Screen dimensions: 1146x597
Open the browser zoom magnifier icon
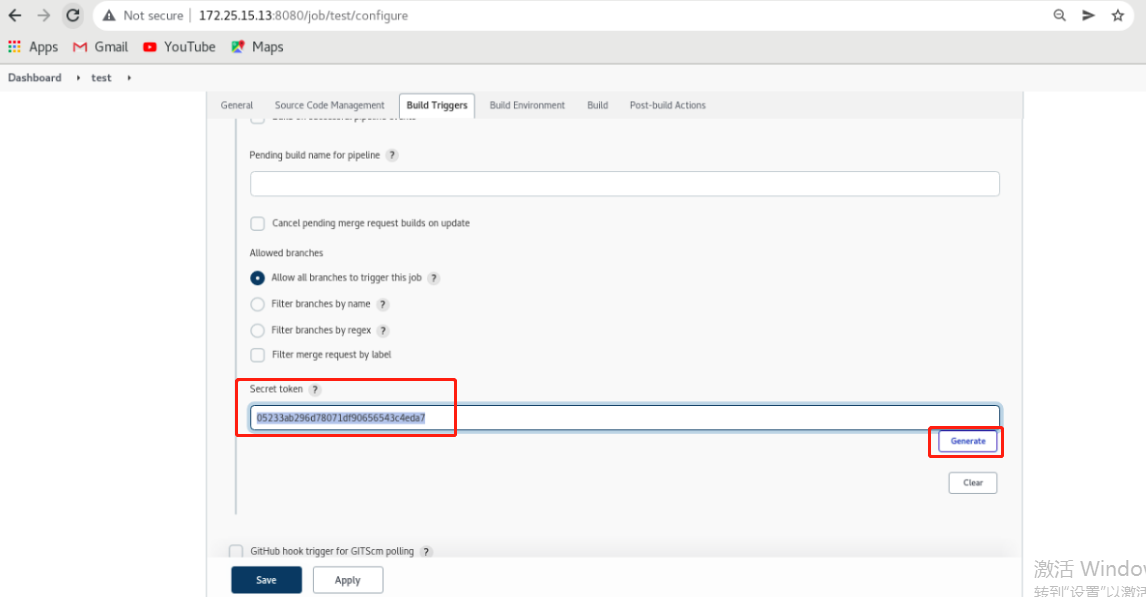(1059, 15)
